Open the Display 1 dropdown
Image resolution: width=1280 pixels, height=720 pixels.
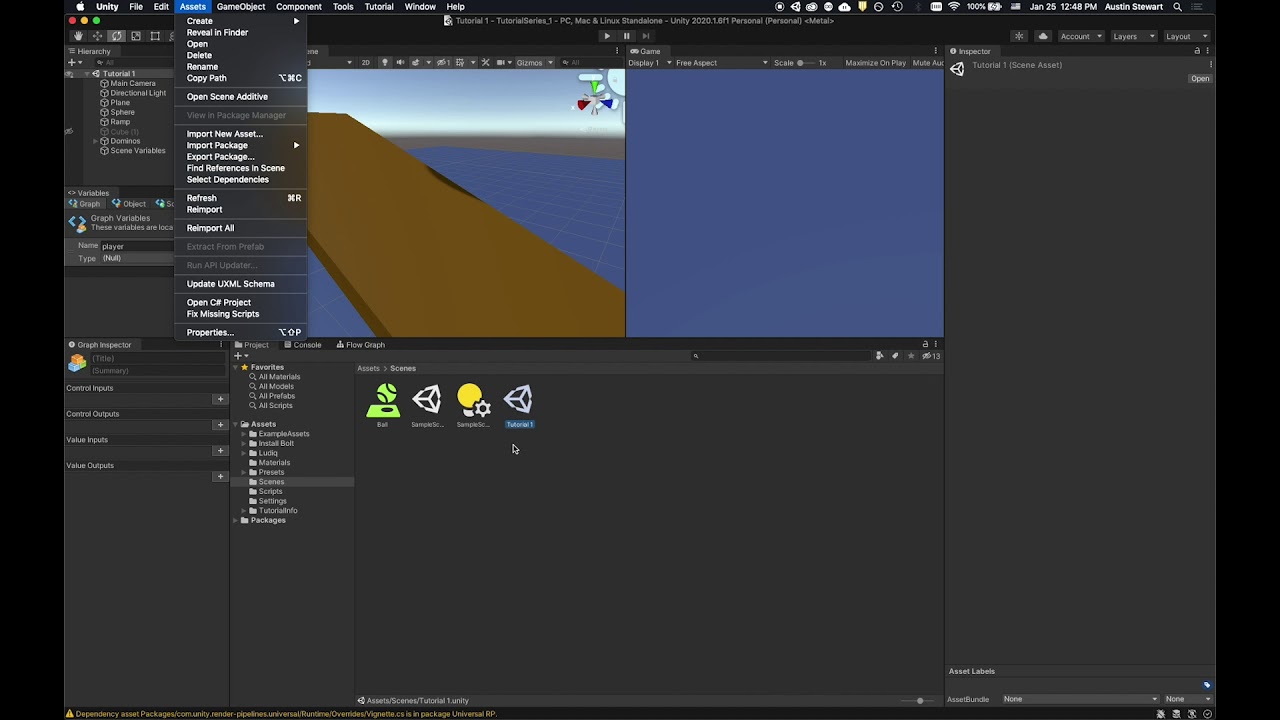click(x=649, y=63)
